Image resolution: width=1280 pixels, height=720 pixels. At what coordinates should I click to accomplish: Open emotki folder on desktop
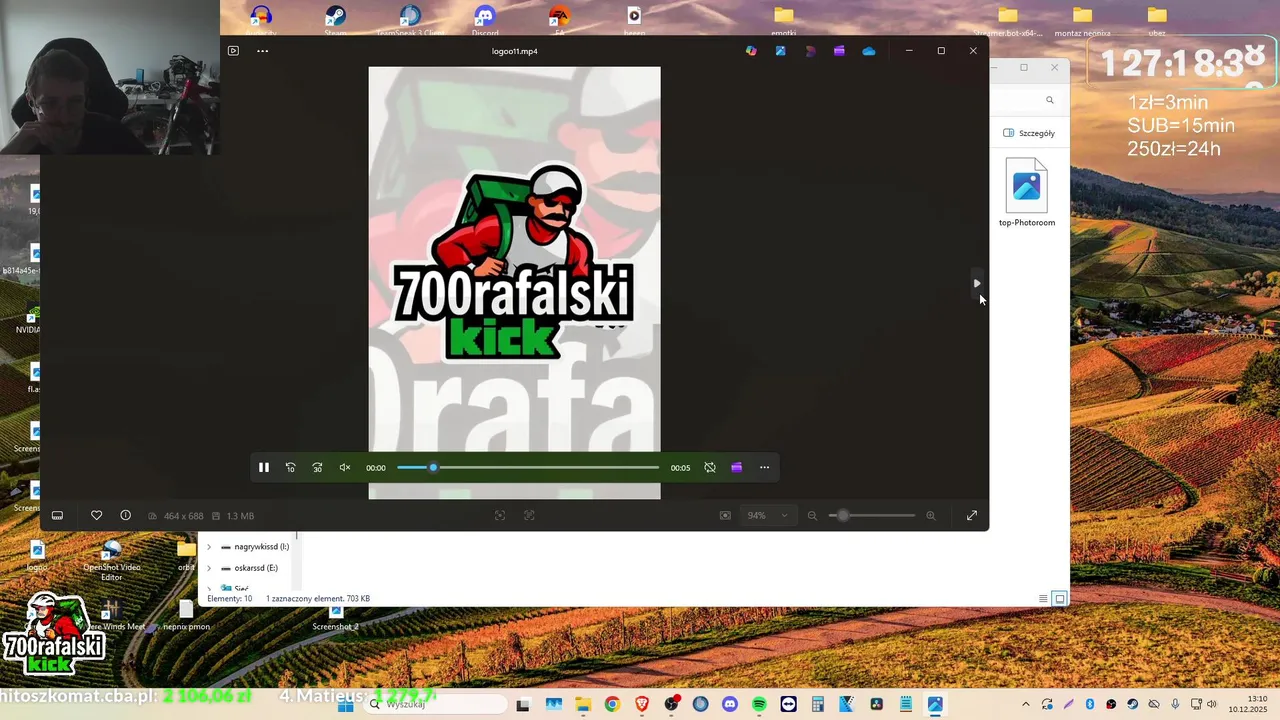click(x=784, y=20)
